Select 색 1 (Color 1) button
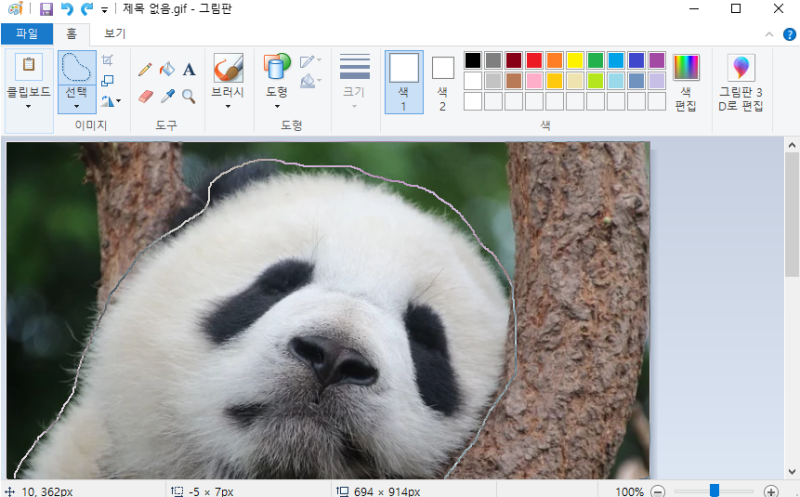Screen dimensions: 800x497 (404, 82)
